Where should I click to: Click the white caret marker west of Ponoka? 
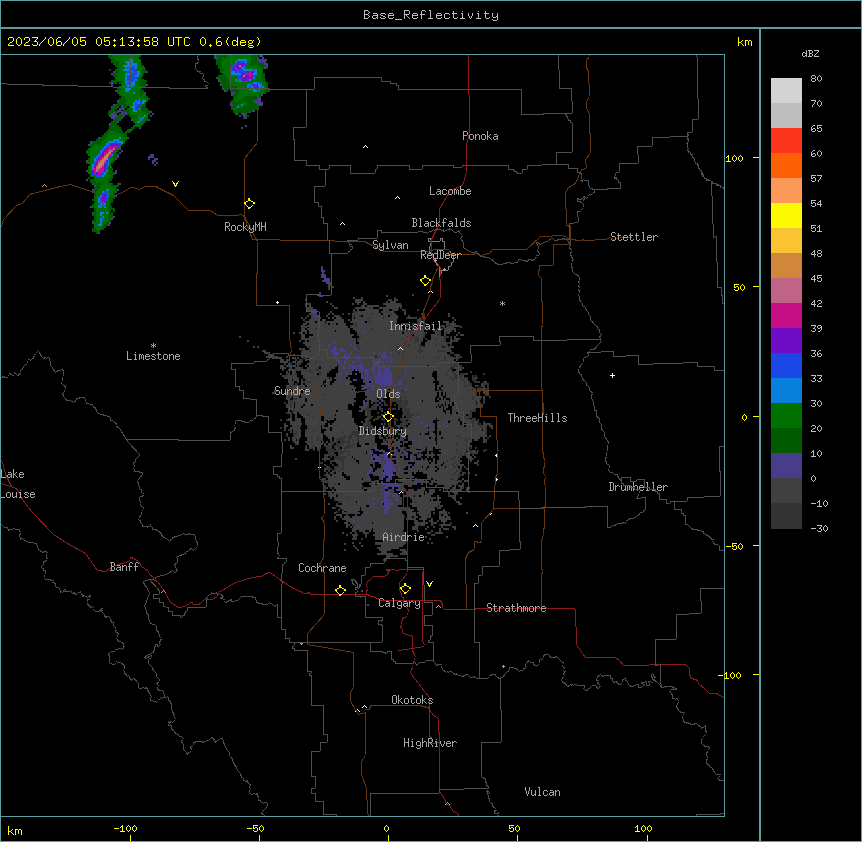pyautogui.click(x=365, y=147)
